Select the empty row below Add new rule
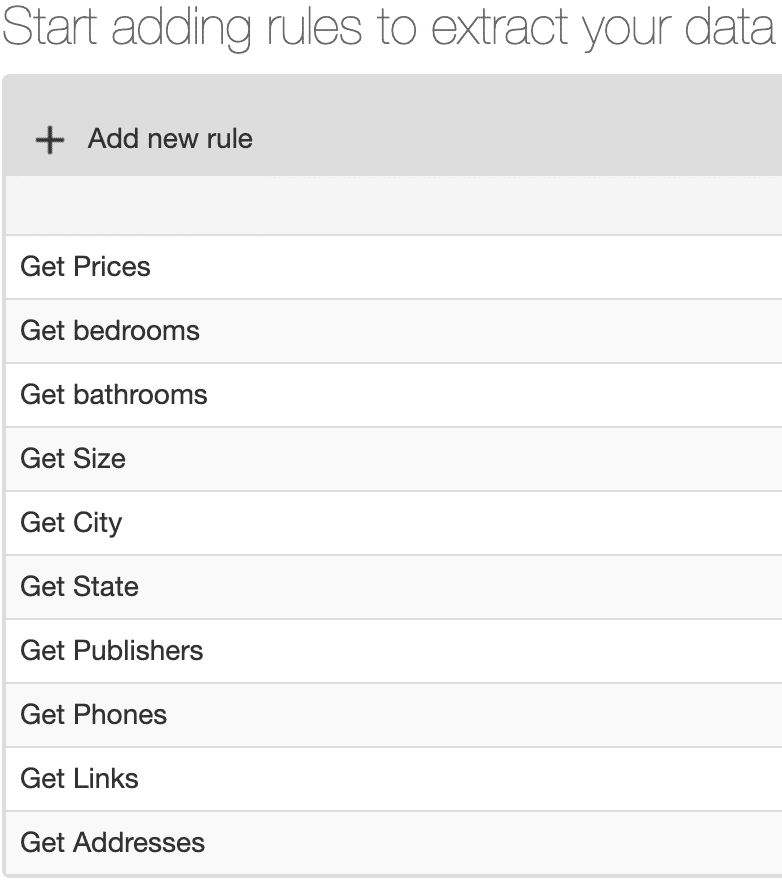This screenshot has width=782, height=880. click(391, 204)
